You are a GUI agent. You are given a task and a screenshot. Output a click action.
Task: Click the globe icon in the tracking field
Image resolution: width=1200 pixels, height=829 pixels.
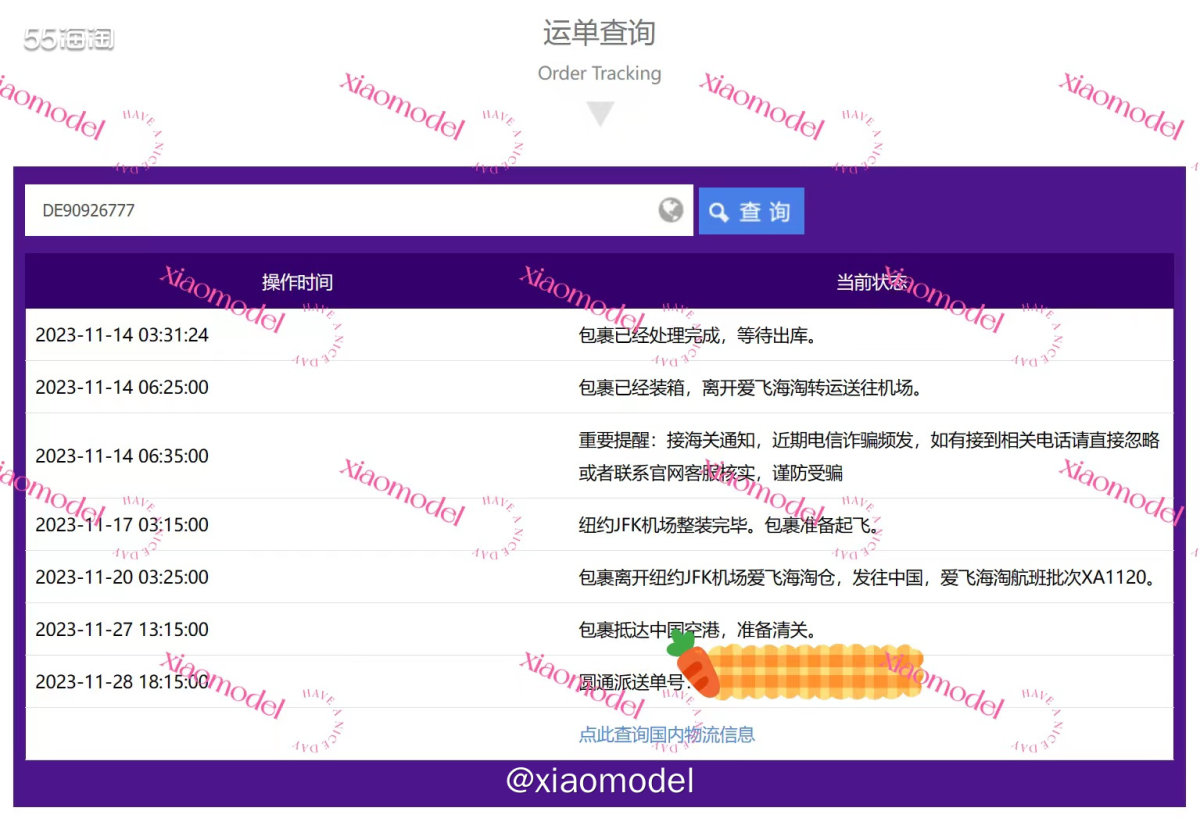(671, 210)
